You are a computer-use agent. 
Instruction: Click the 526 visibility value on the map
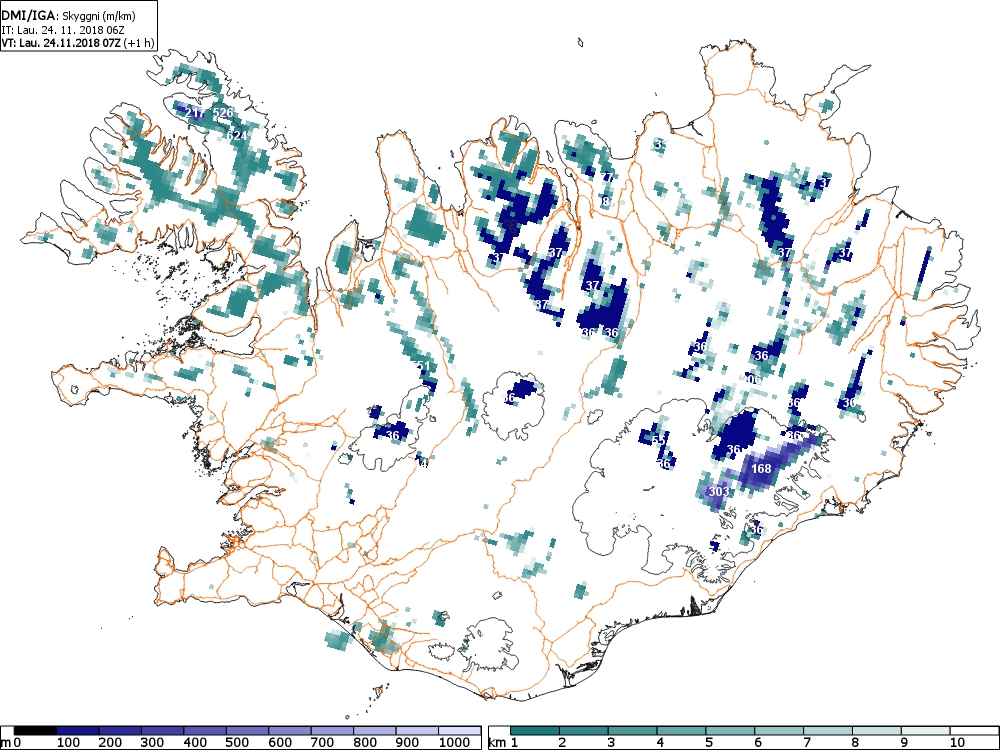coord(223,113)
